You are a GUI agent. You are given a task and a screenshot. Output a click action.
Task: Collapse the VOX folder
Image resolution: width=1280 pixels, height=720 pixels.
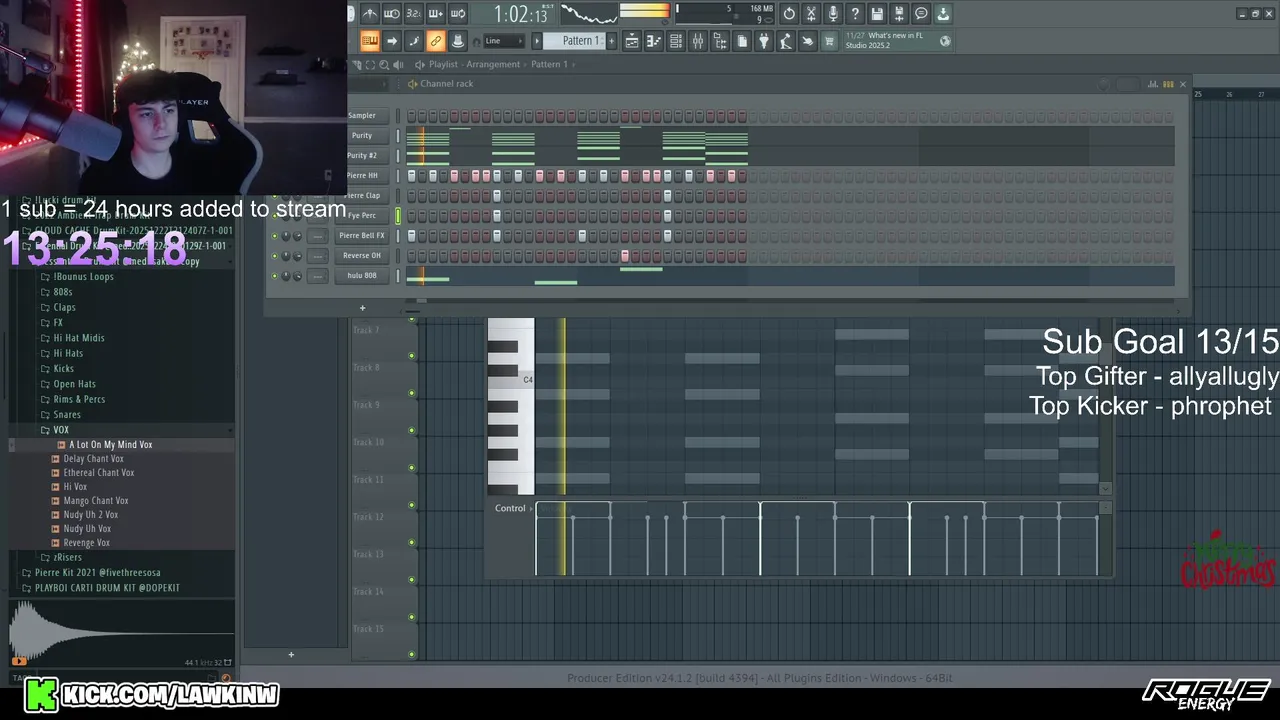pyautogui.click(x=61, y=430)
